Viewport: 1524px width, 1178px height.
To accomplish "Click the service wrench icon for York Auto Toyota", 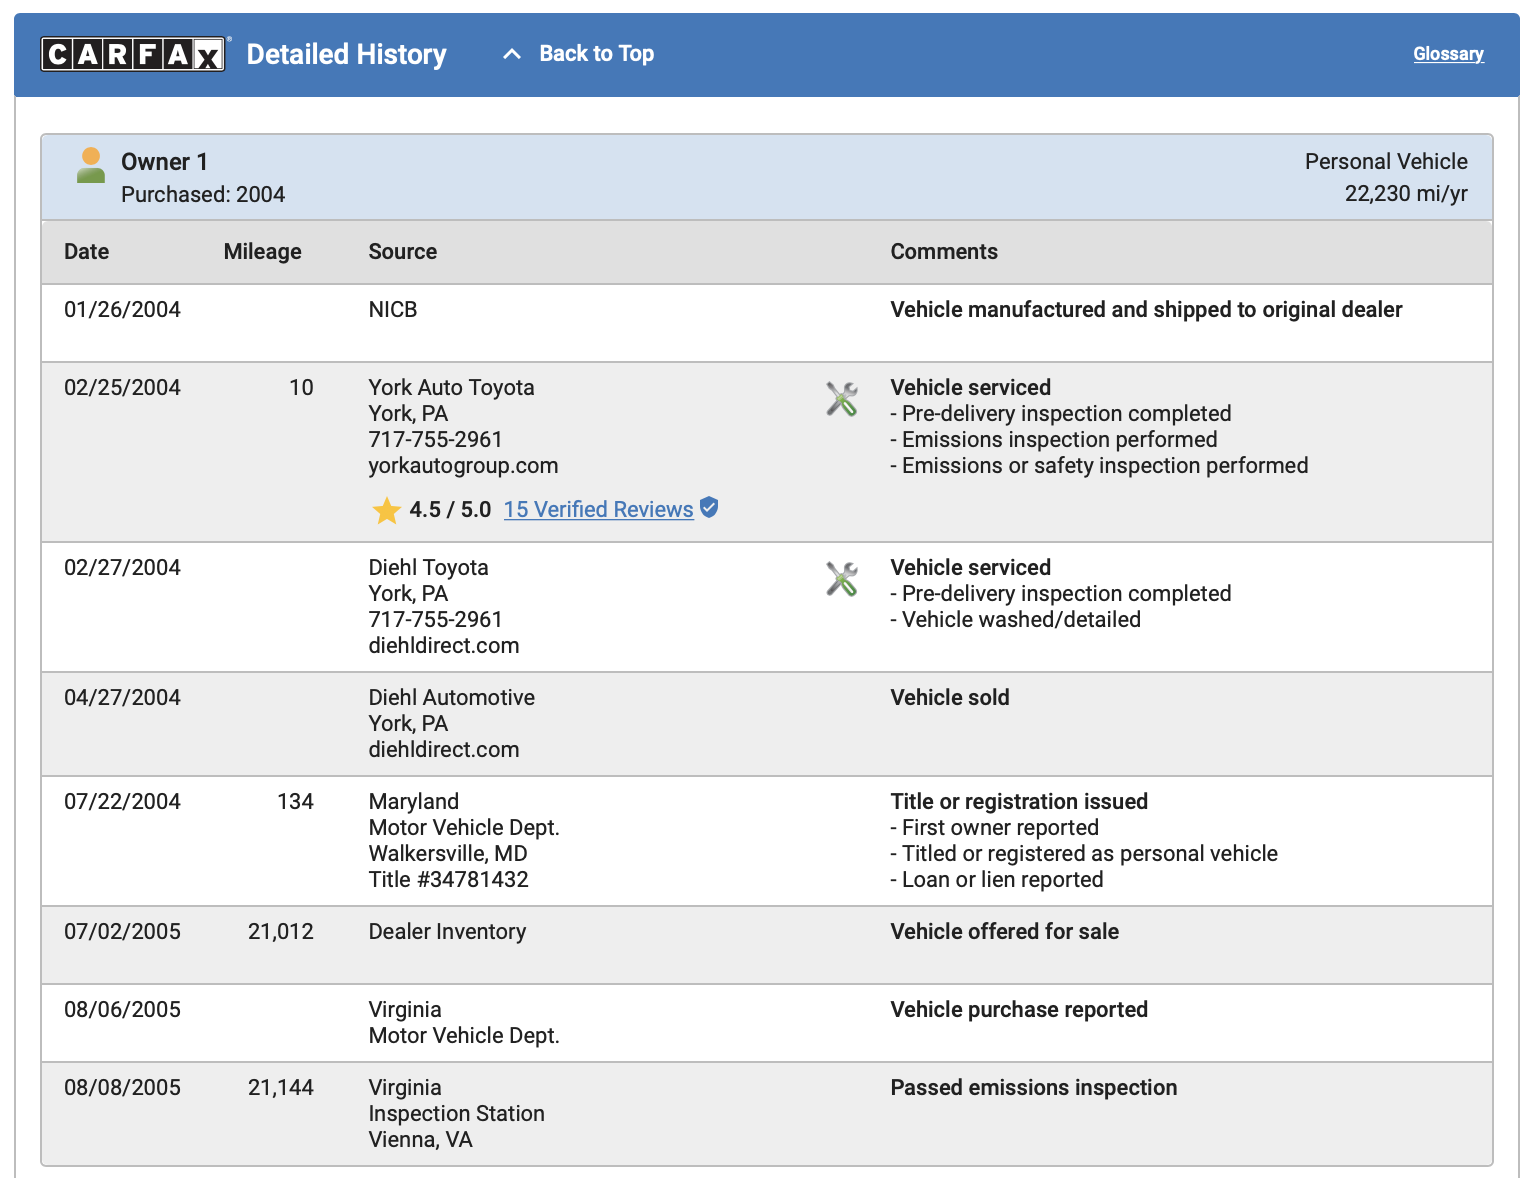I will (x=842, y=399).
